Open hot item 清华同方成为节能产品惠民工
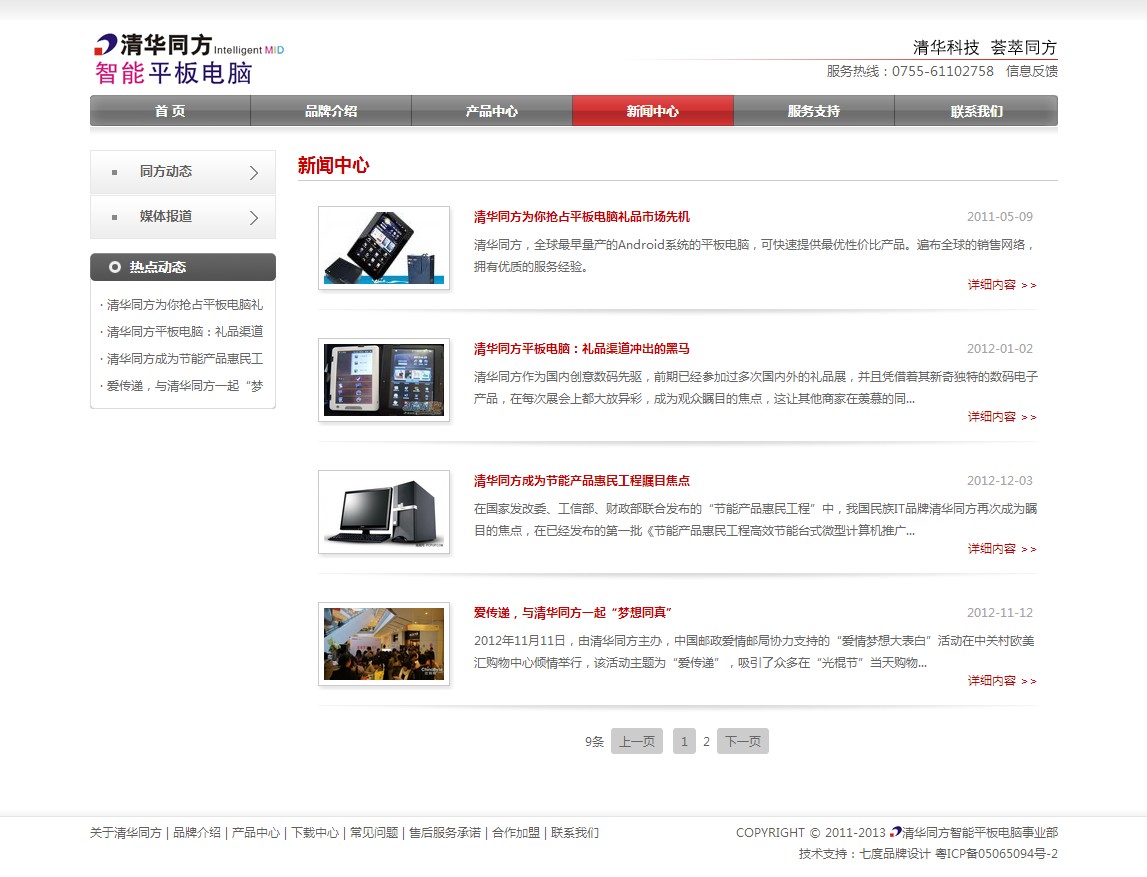Image resolution: width=1147 pixels, height=877 pixels. tap(184, 358)
